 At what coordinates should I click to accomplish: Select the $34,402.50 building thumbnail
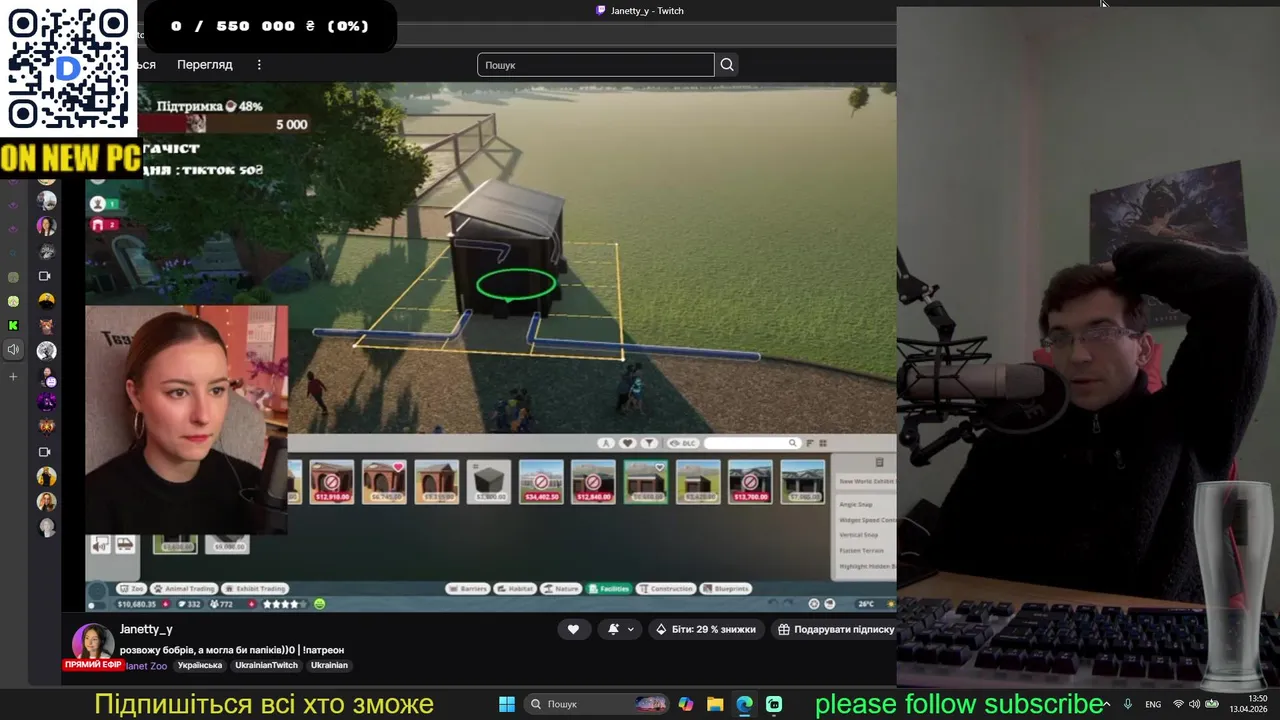(x=541, y=481)
